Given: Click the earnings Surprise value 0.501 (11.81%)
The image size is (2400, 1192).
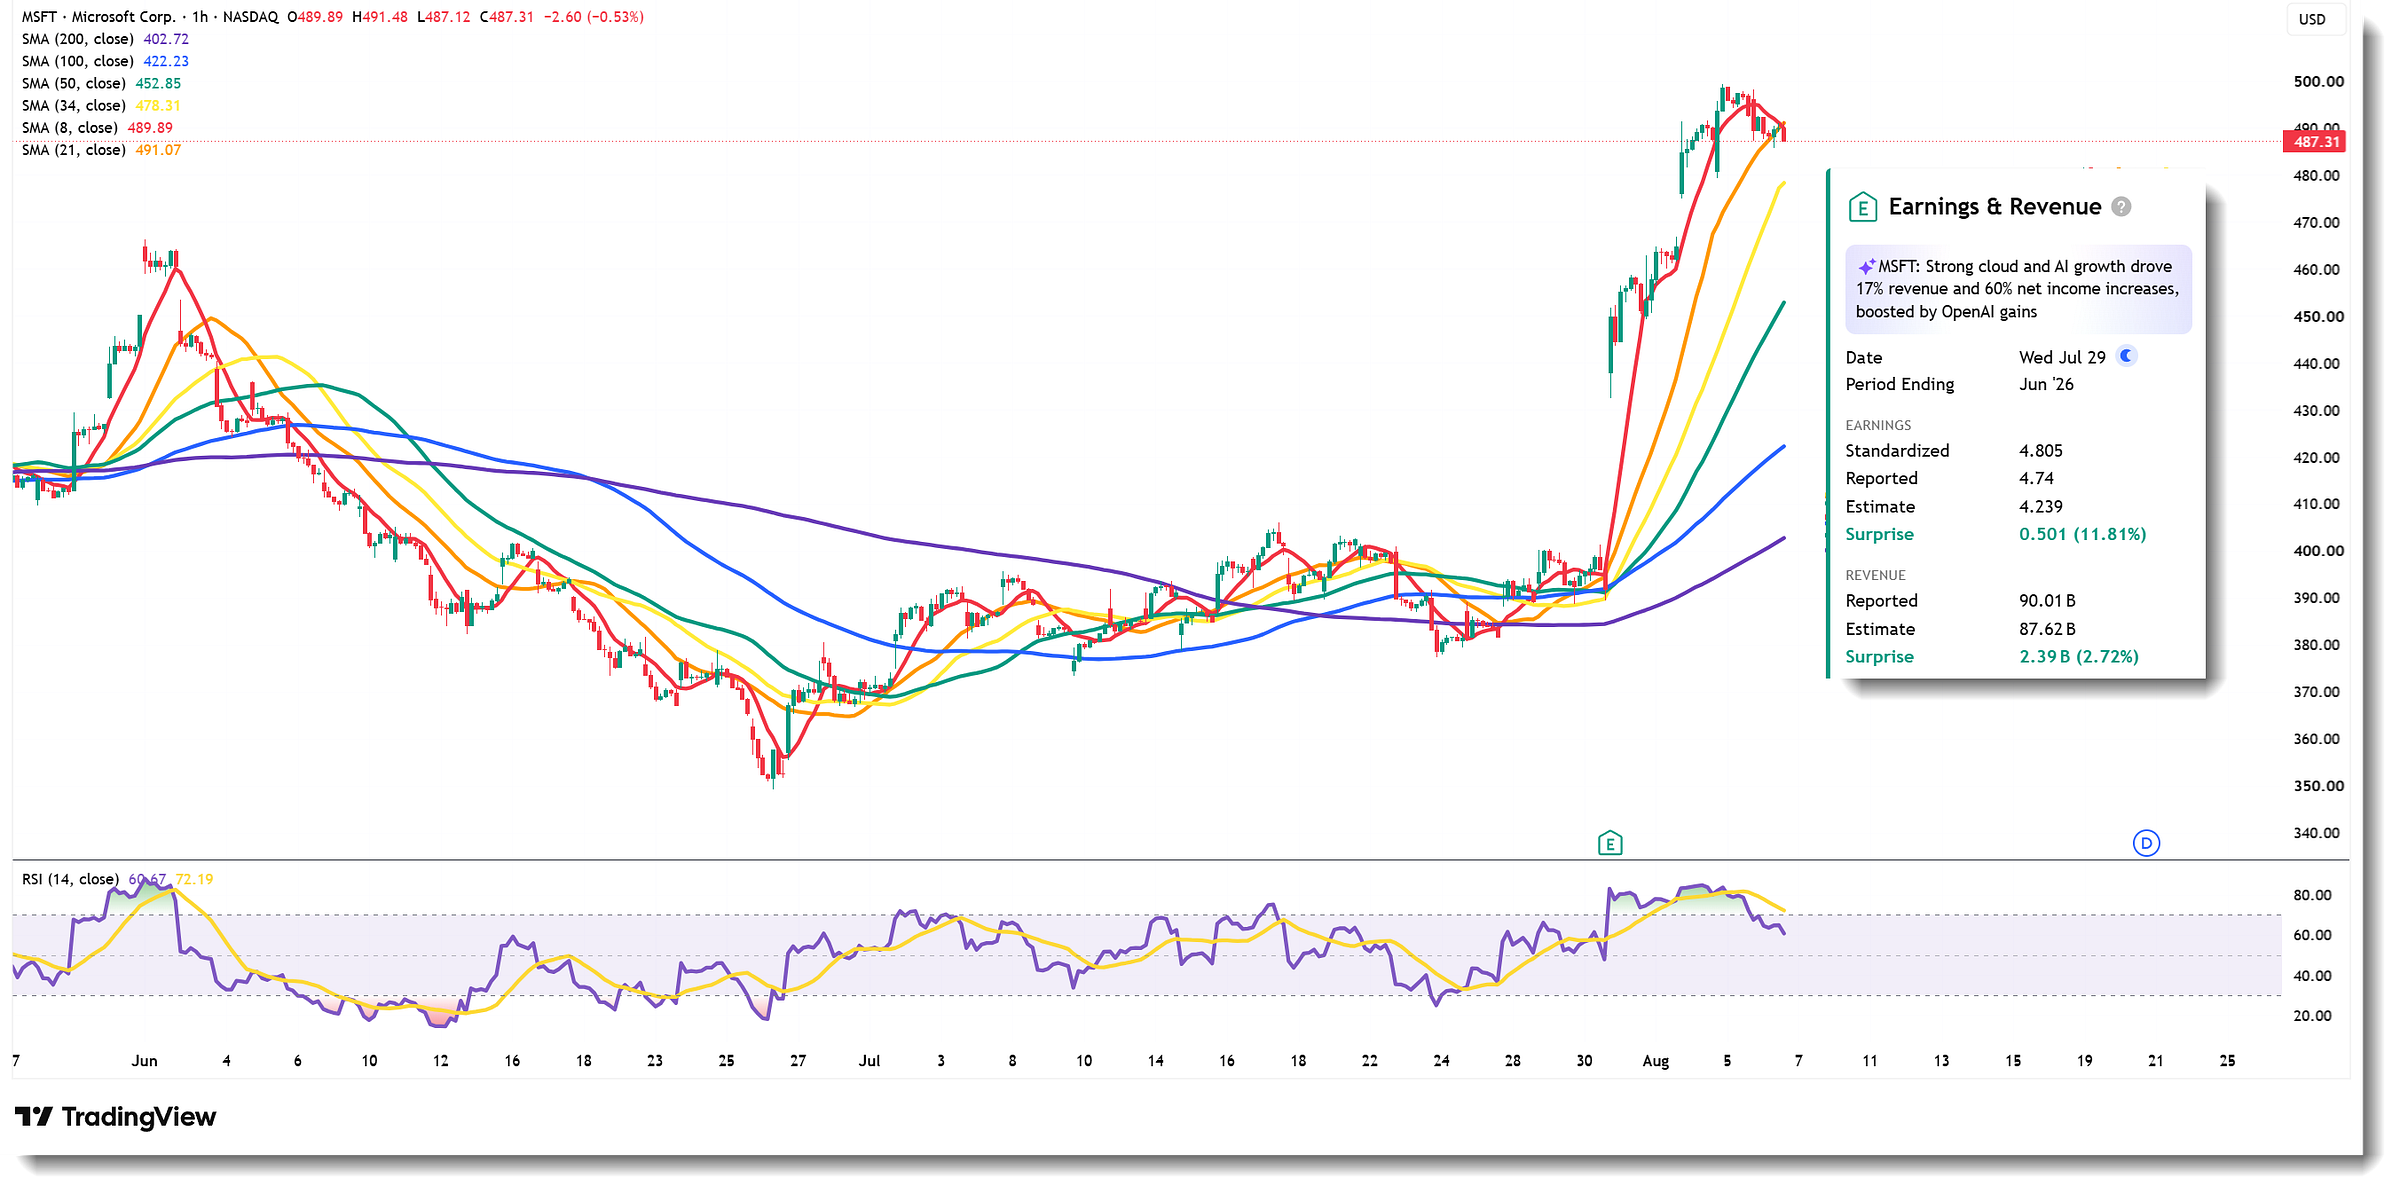Looking at the screenshot, I should coord(2083,534).
